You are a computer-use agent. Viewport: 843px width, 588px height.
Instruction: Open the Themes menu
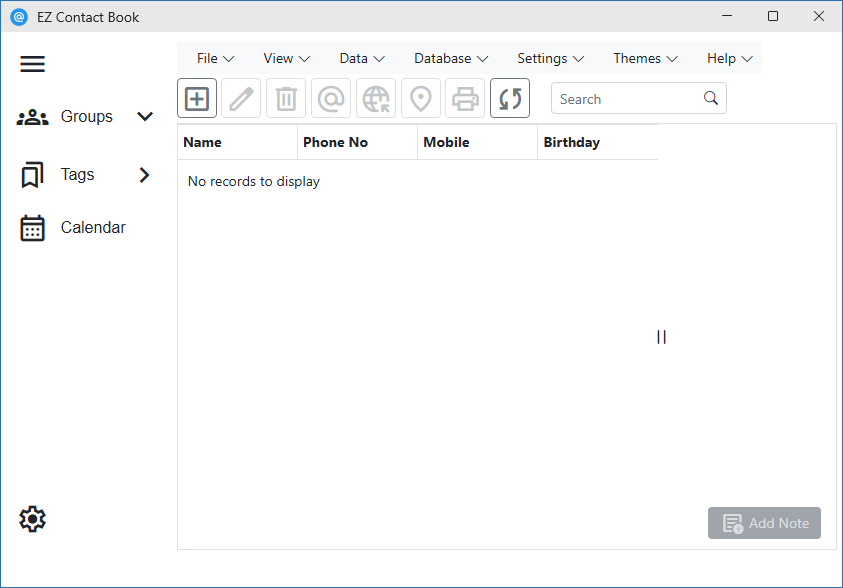(645, 59)
